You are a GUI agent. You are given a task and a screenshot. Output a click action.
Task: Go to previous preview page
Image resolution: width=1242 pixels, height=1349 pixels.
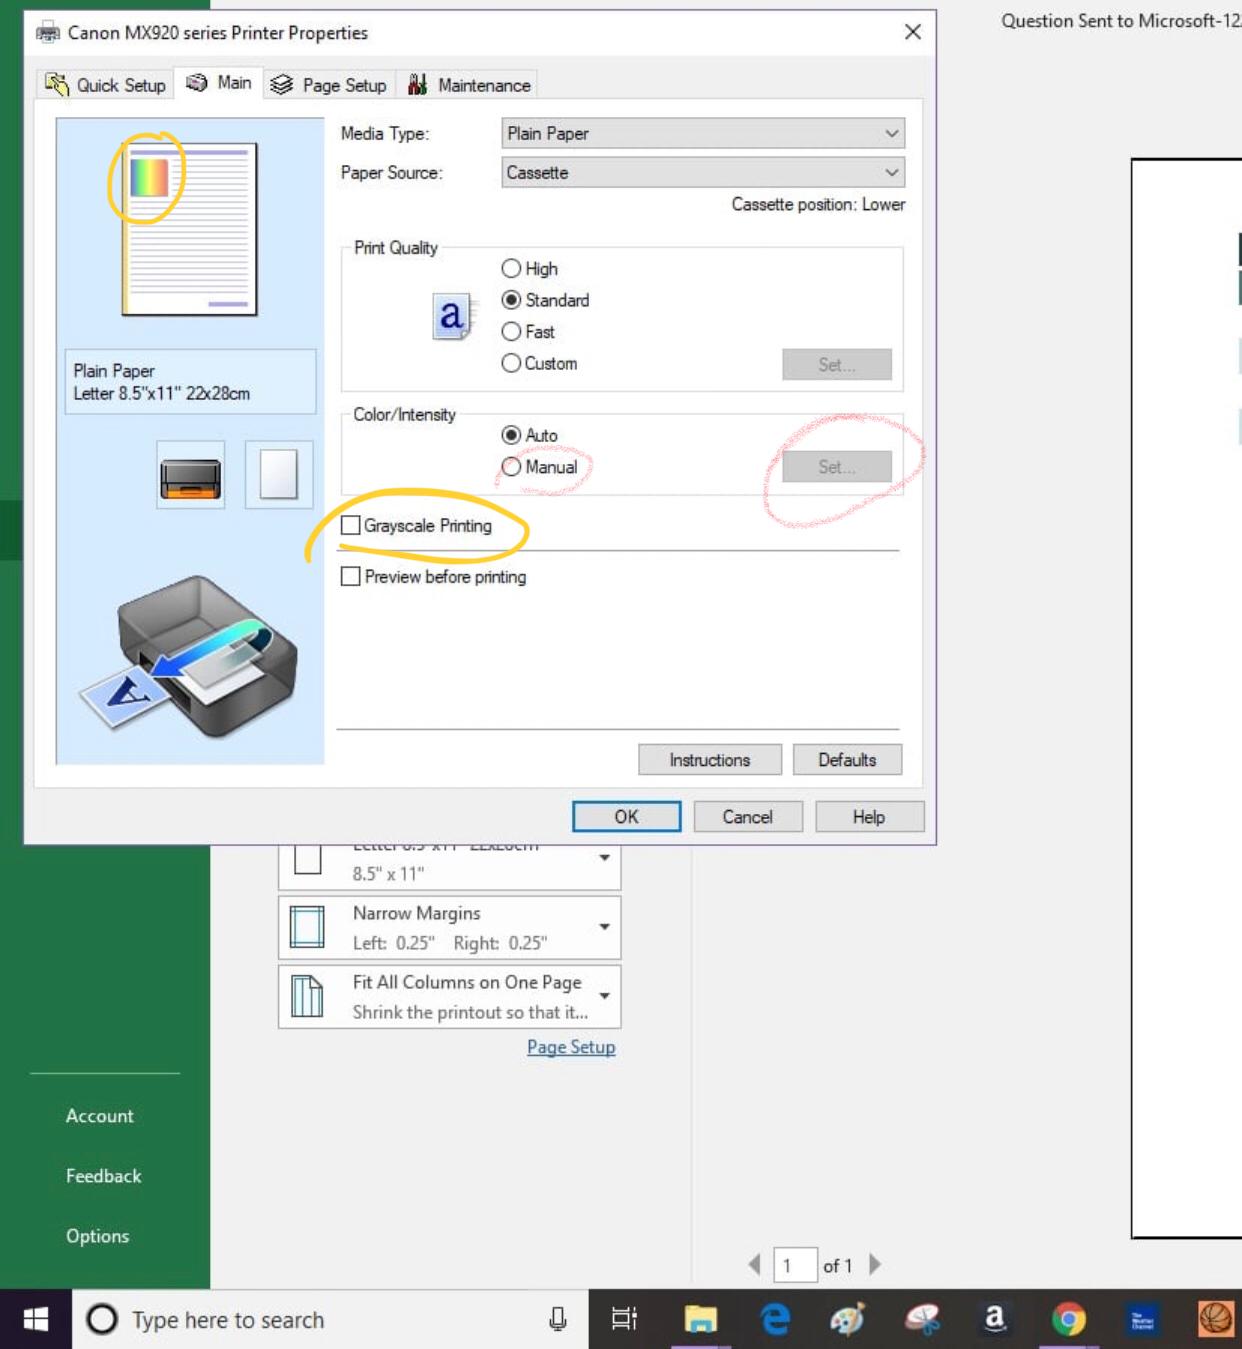coord(754,1265)
